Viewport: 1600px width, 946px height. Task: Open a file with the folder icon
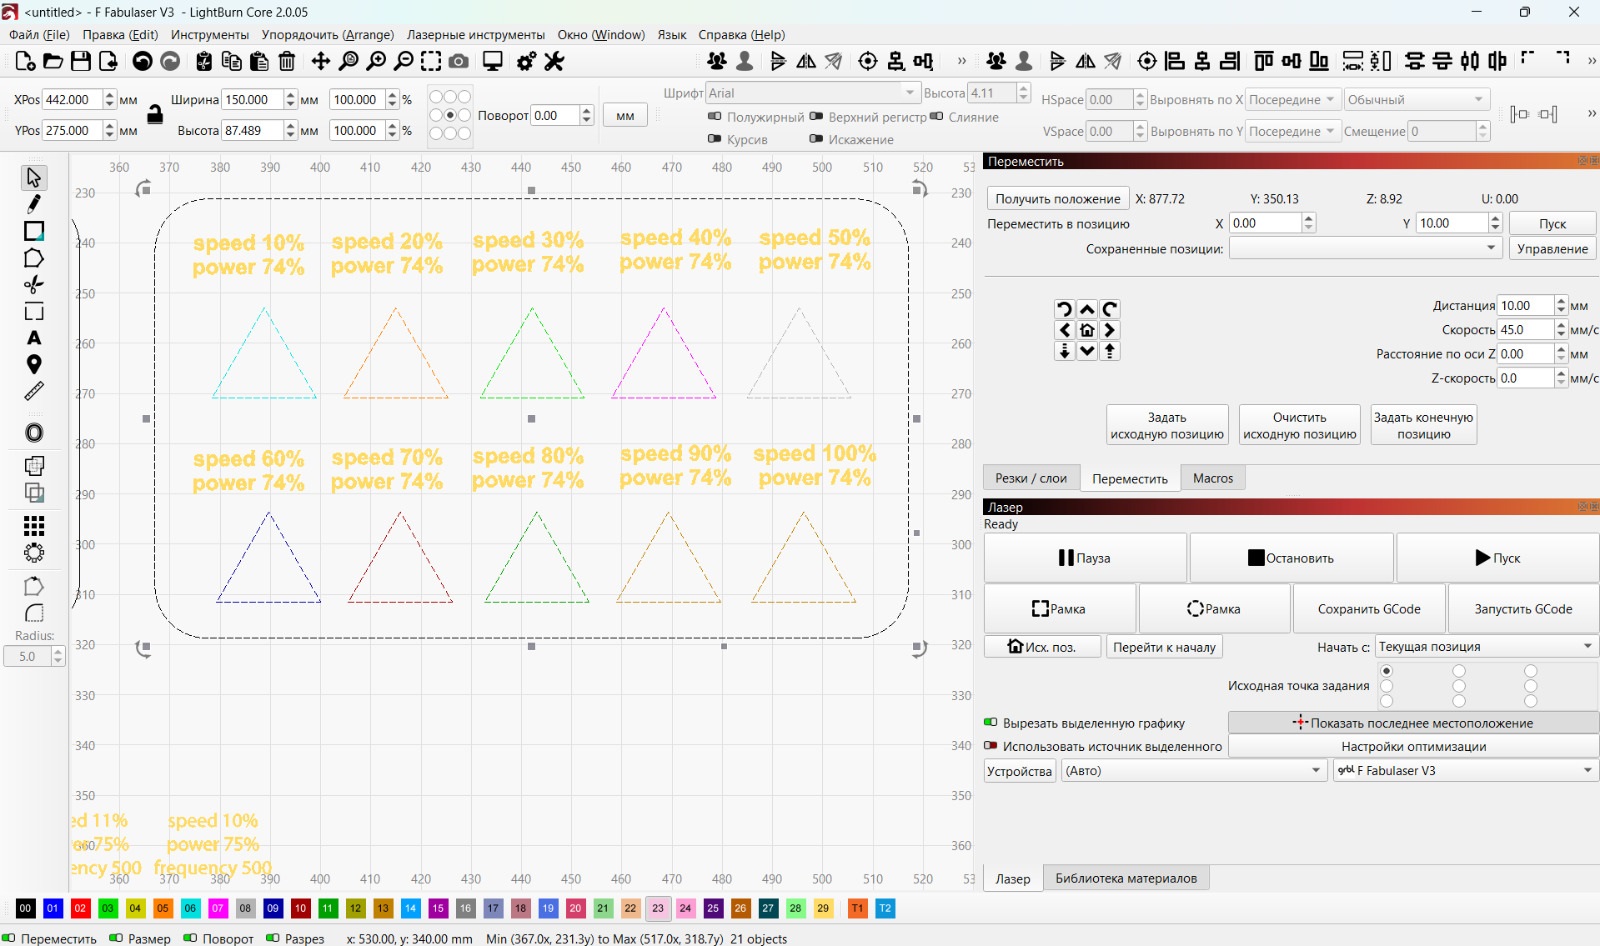[x=52, y=61]
